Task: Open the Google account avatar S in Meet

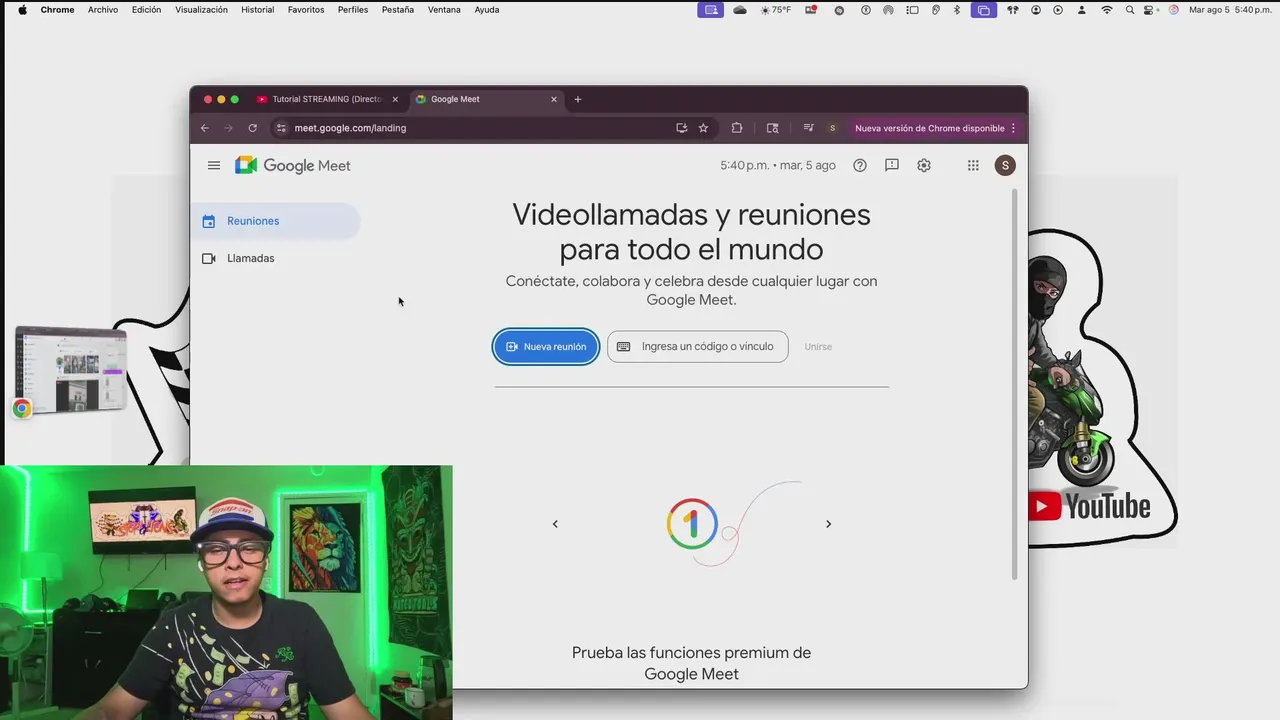Action: pyautogui.click(x=1005, y=166)
